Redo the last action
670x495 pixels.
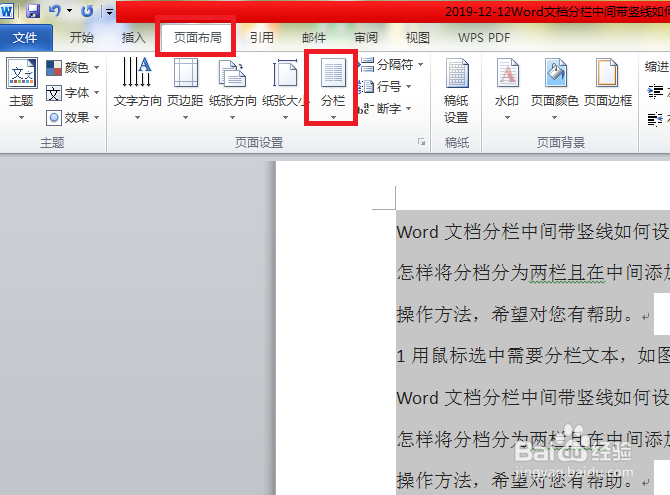[87, 11]
